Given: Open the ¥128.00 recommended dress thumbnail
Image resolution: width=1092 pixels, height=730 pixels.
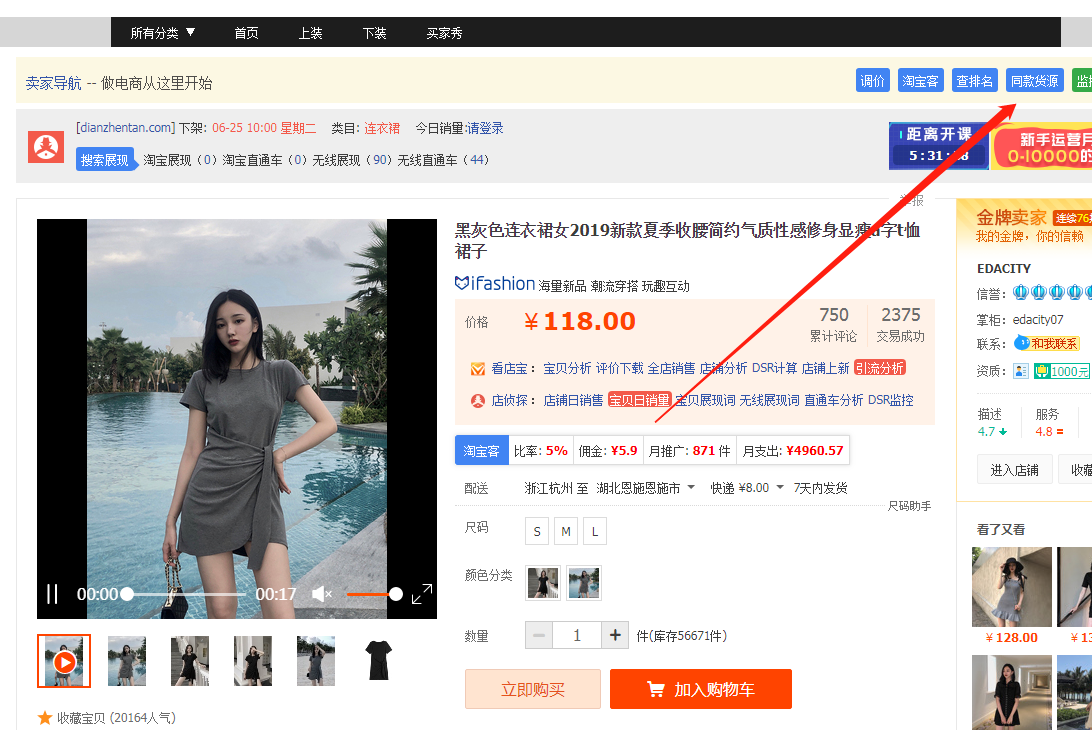Looking at the screenshot, I should (x=1012, y=587).
